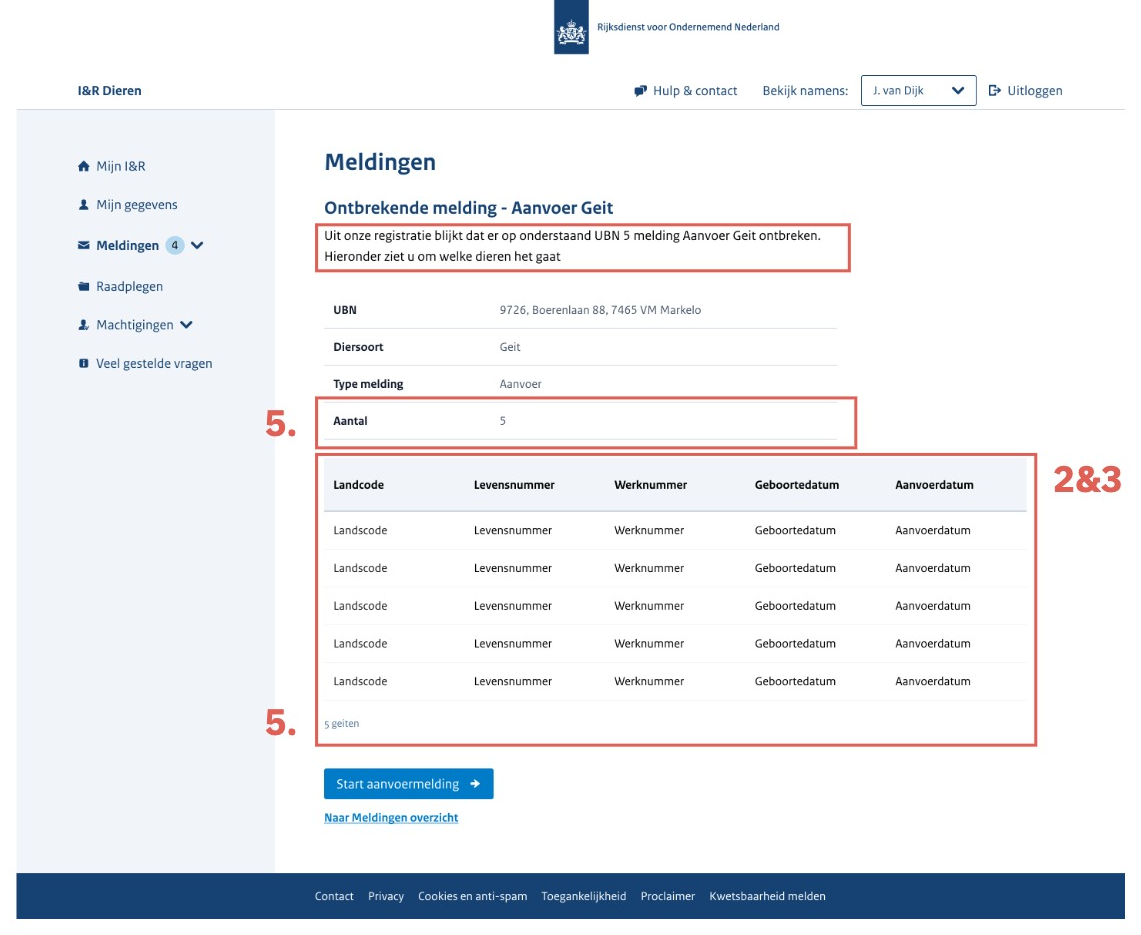Click the Aantal row value 5

(x=503, y=421)
